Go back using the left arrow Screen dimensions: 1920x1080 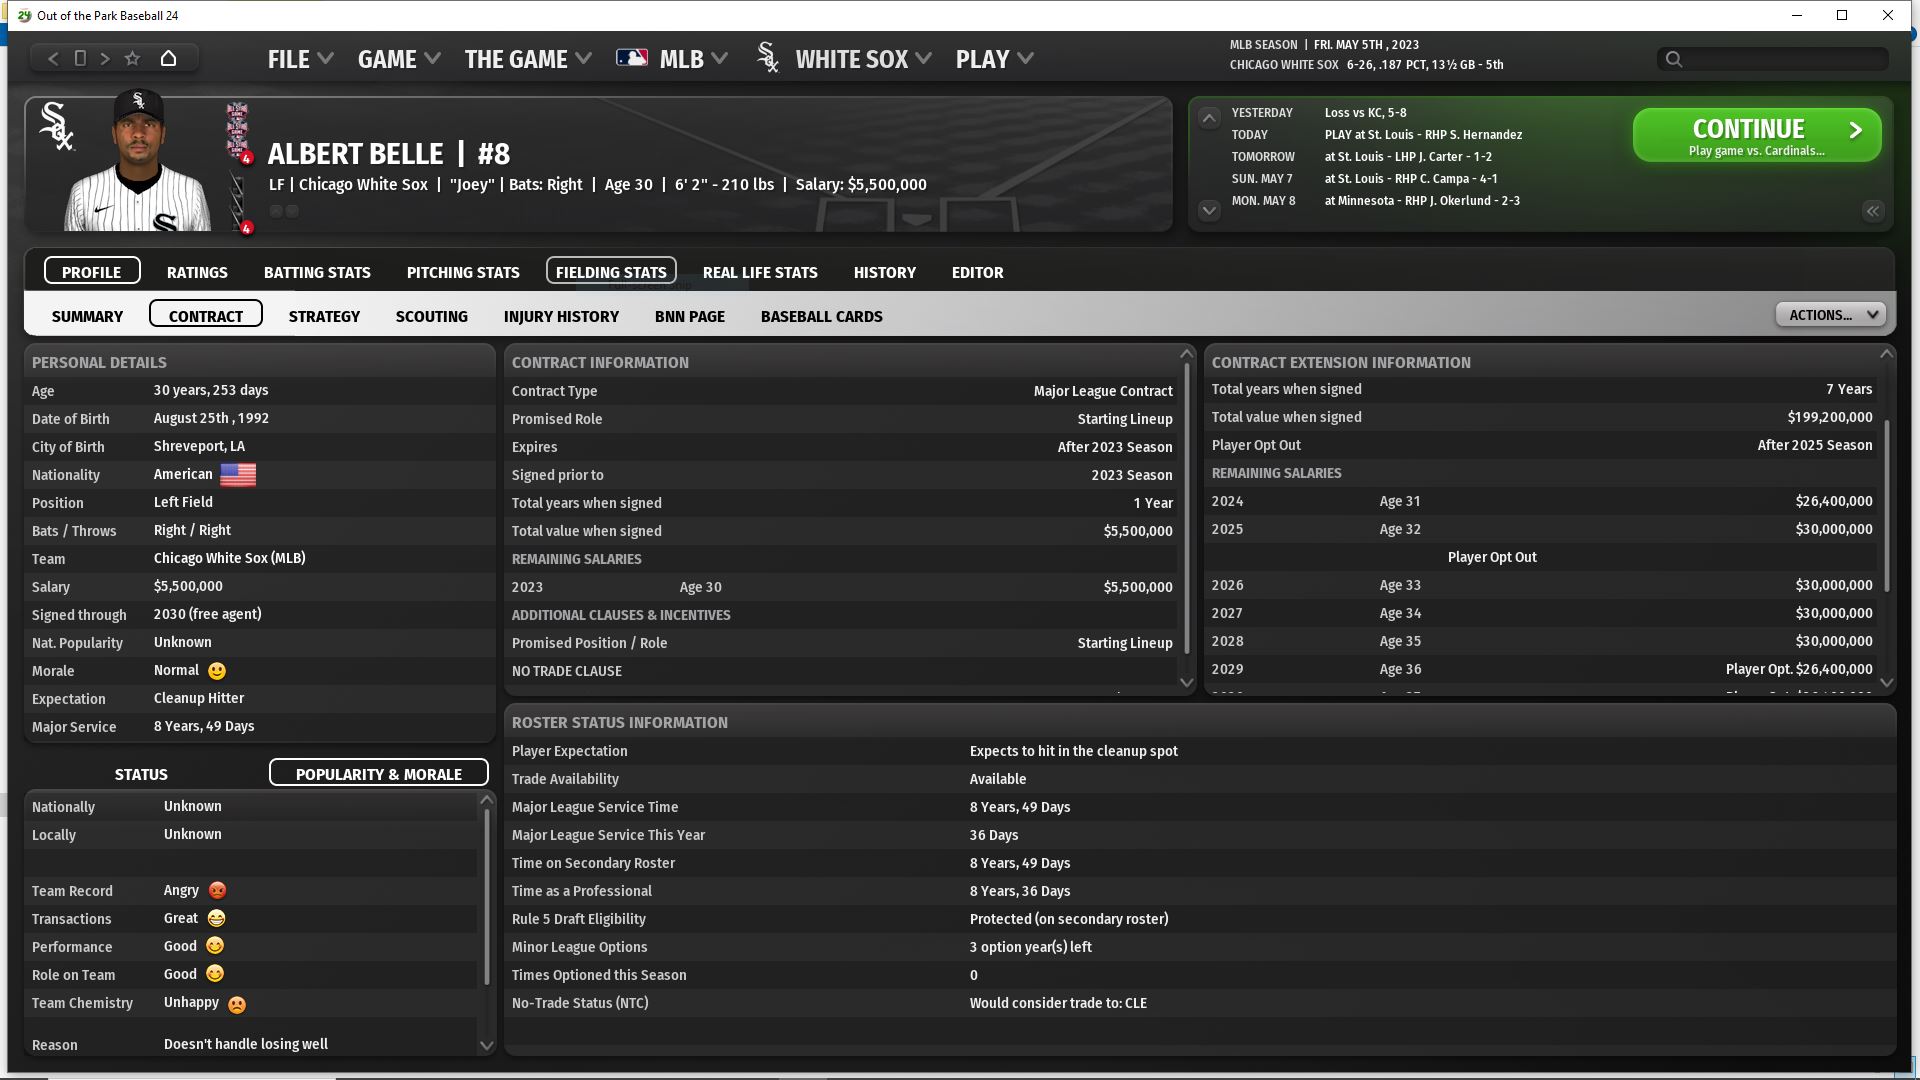(x=53, y=59)
